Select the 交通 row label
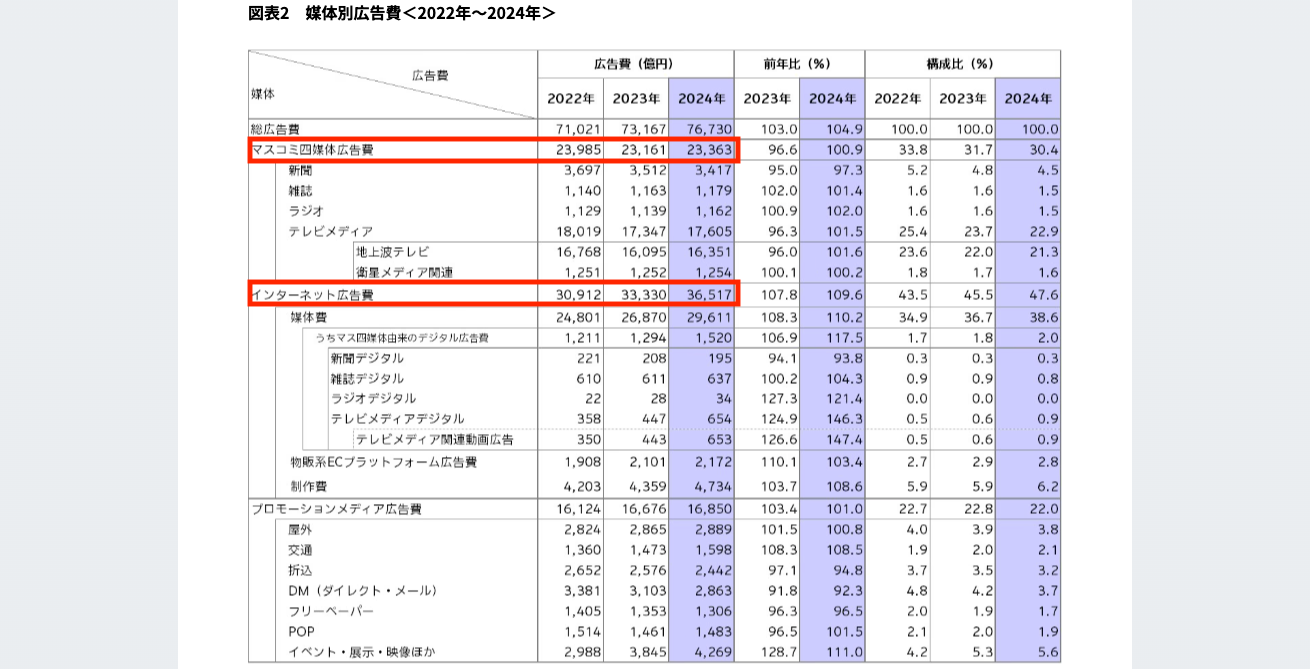 tap(300, 550)
